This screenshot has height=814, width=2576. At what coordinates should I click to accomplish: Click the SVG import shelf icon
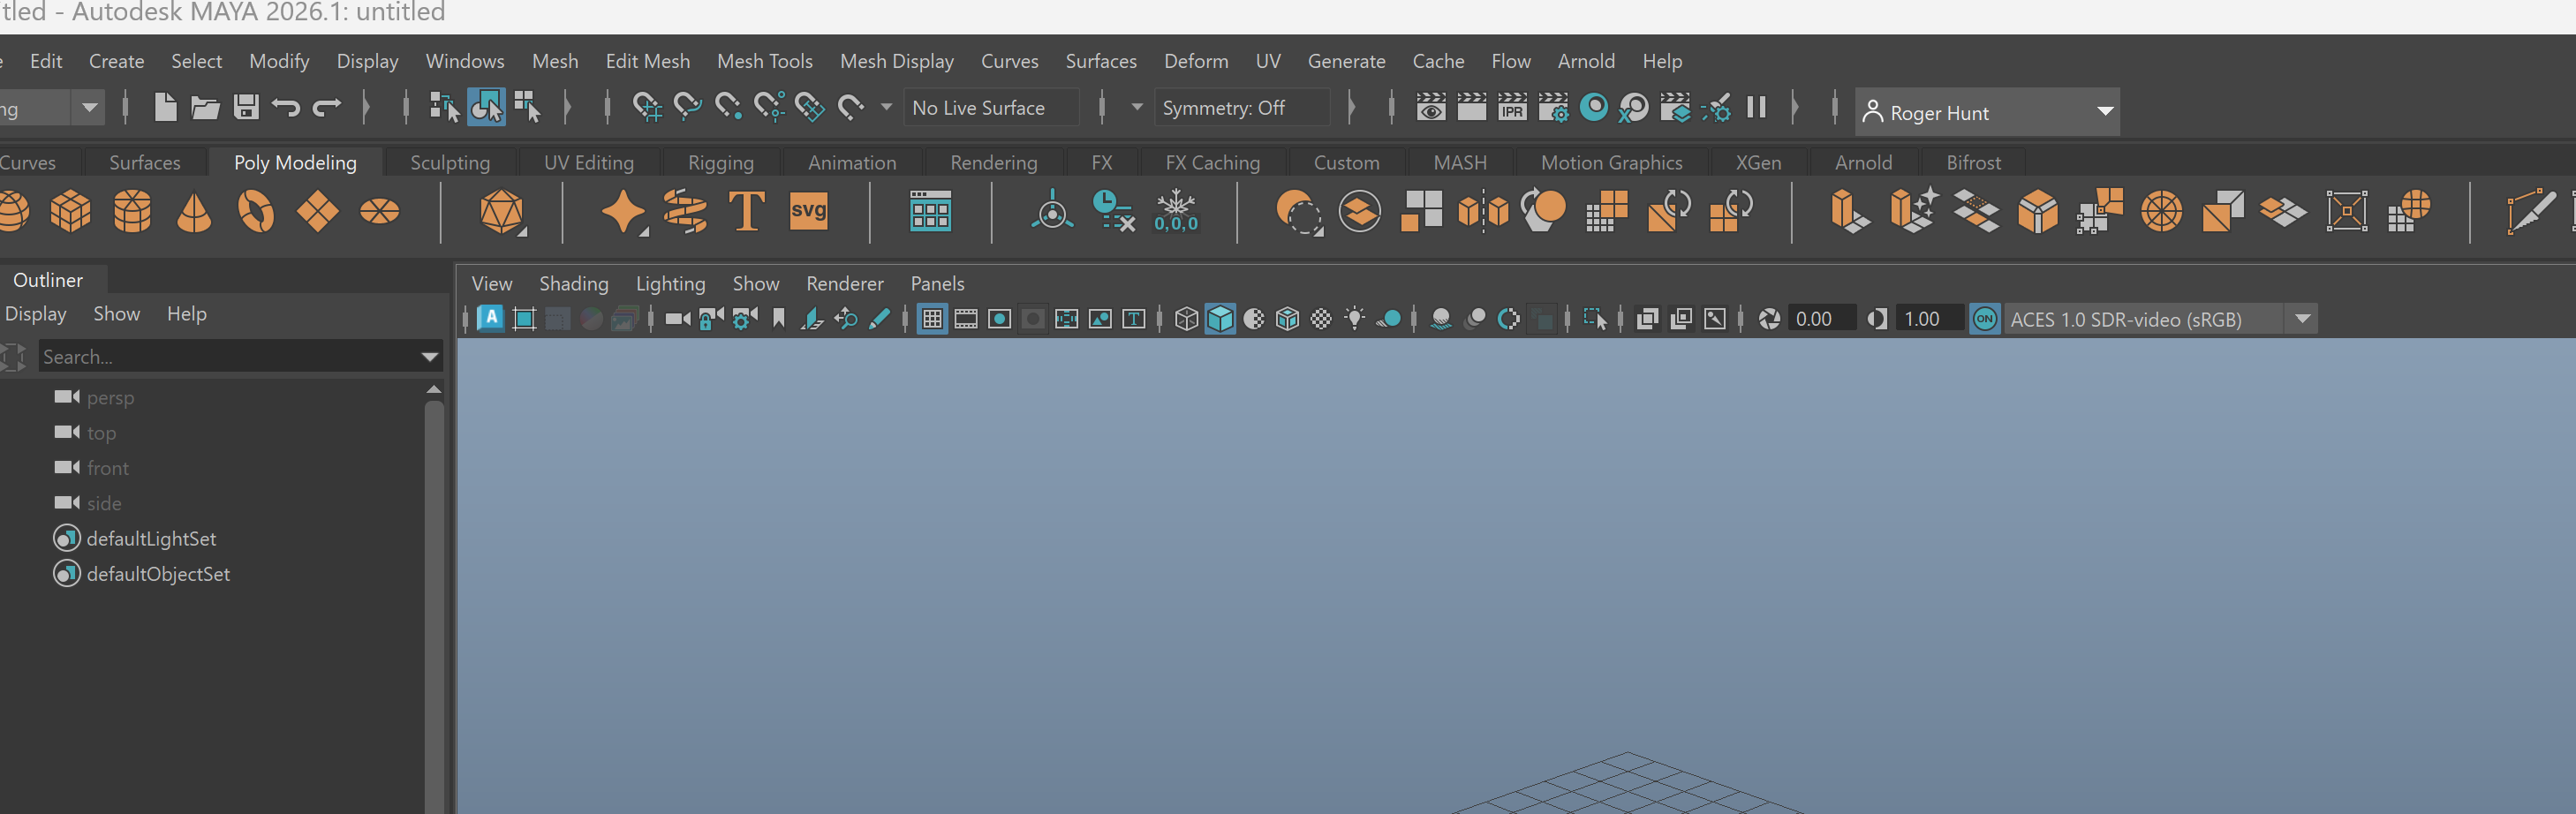(808, 212)
